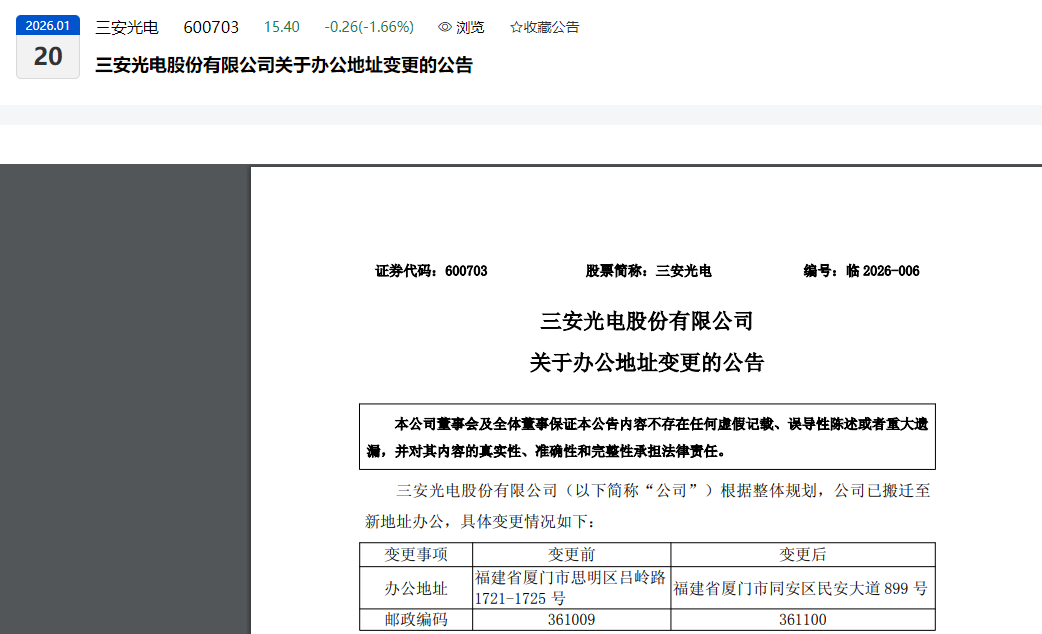Select the document heading 三安光电股份有限公司

[x=645, y=321]
